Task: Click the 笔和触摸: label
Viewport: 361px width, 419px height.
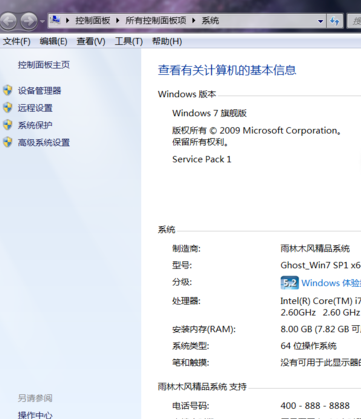Action: coord(191,363)
